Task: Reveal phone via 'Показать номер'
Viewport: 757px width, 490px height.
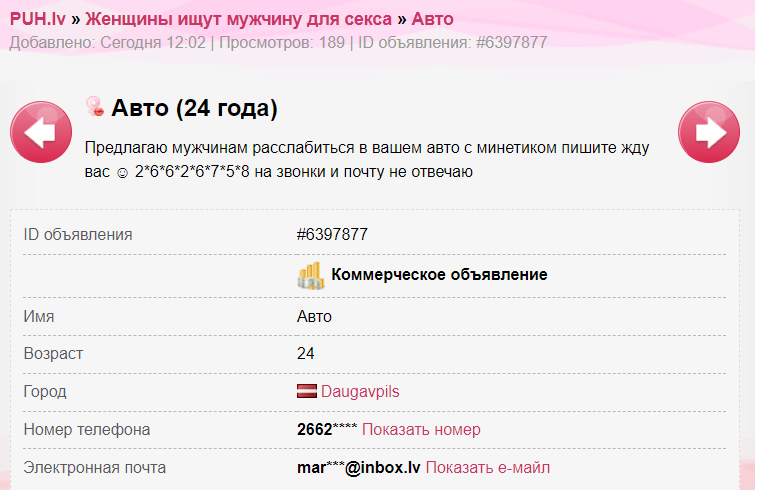Action: [x=420, y=430]
